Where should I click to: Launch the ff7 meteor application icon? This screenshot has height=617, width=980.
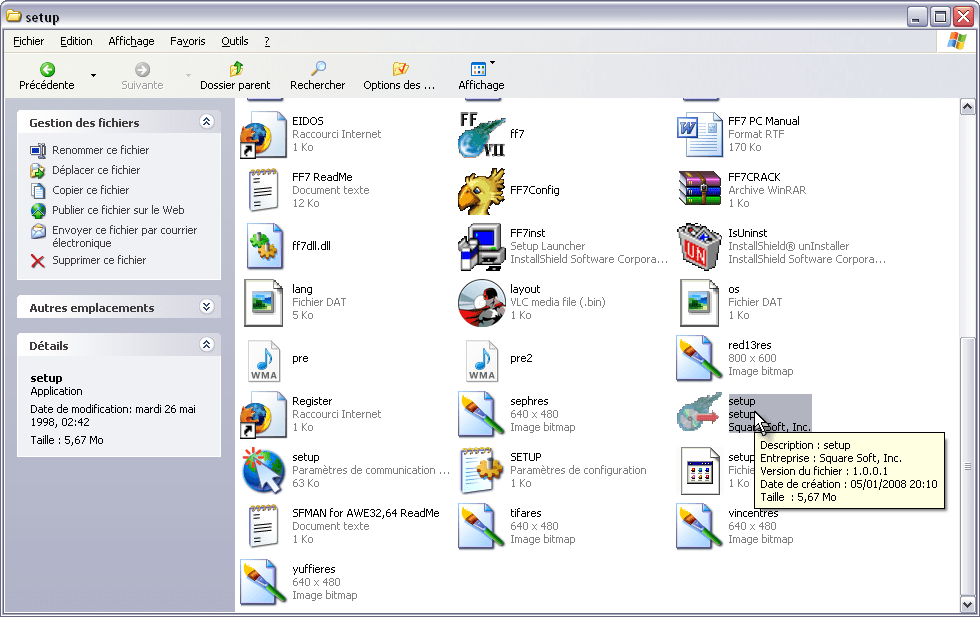(481, 132)
